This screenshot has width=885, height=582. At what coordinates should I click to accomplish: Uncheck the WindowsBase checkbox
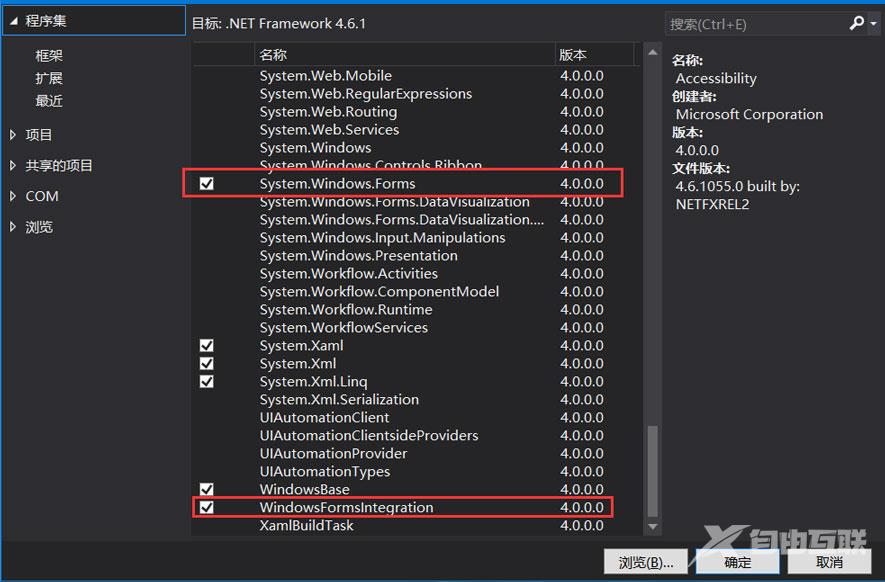pos(207,489)
